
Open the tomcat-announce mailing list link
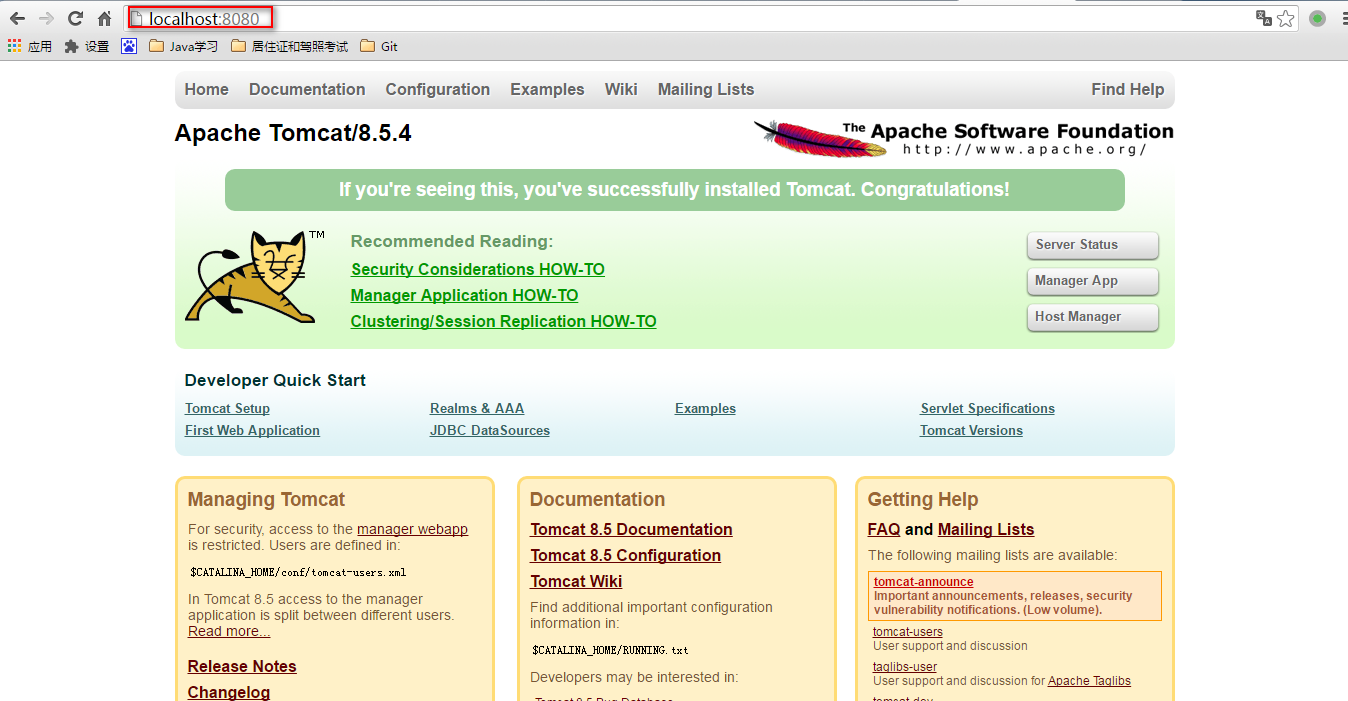coord(923,581)
